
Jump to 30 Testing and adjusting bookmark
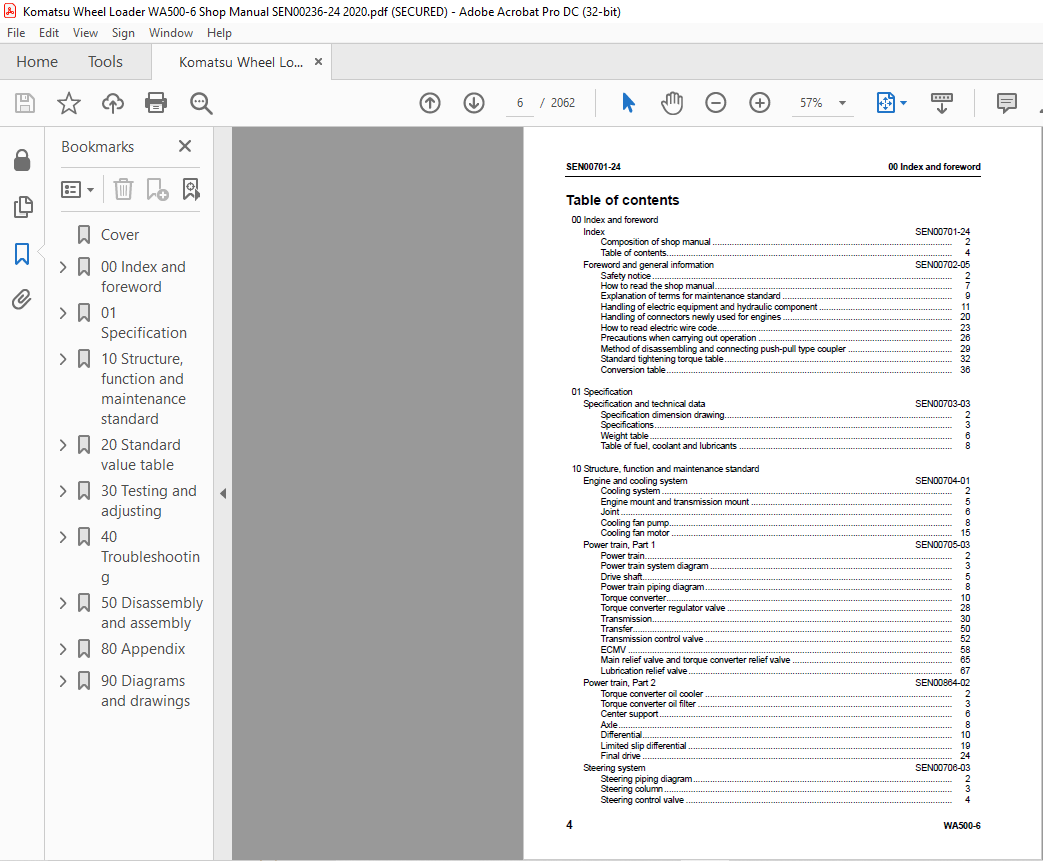pos(148,501)
